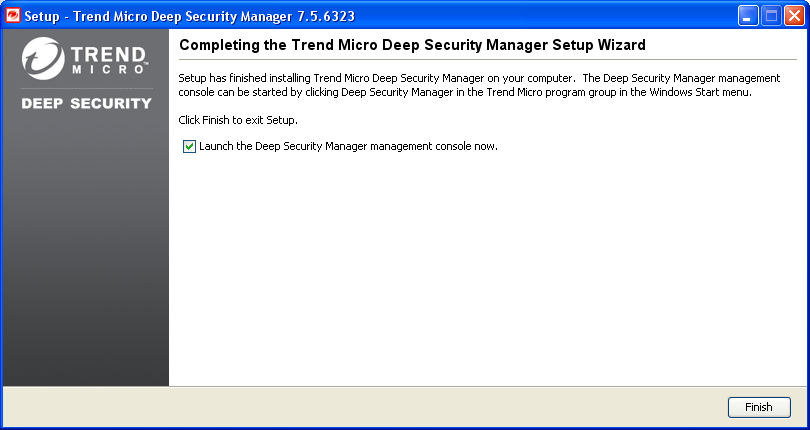Minimize the Setup window
810x430 pixels.
click(x=749, y=16)
